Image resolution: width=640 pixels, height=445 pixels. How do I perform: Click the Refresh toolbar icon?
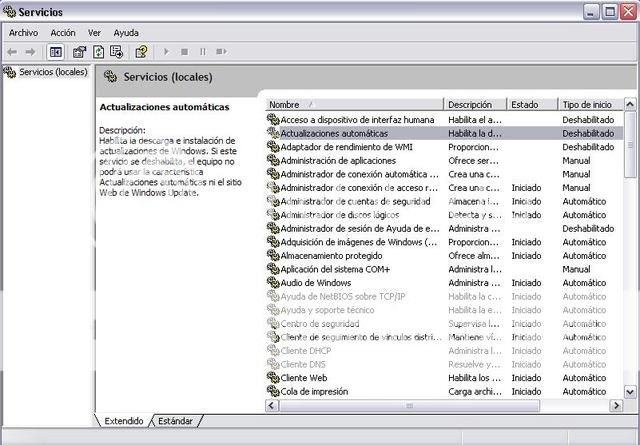(x=98, y=52)
